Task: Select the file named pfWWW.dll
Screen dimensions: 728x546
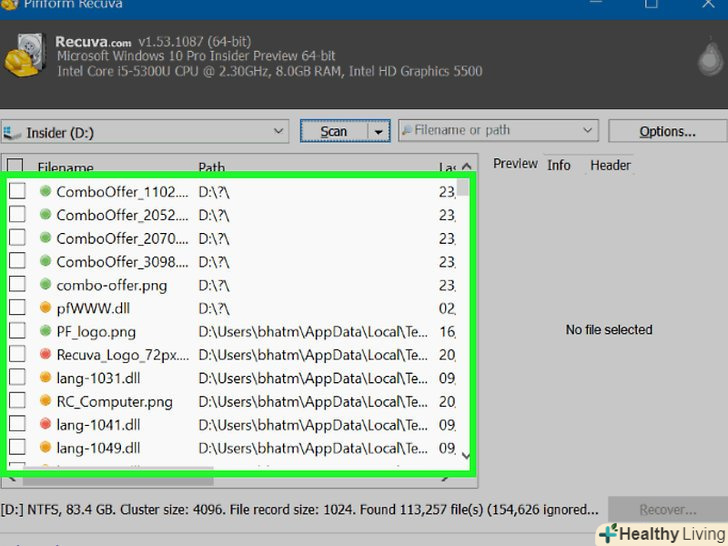Action: [x=93, y=308]
